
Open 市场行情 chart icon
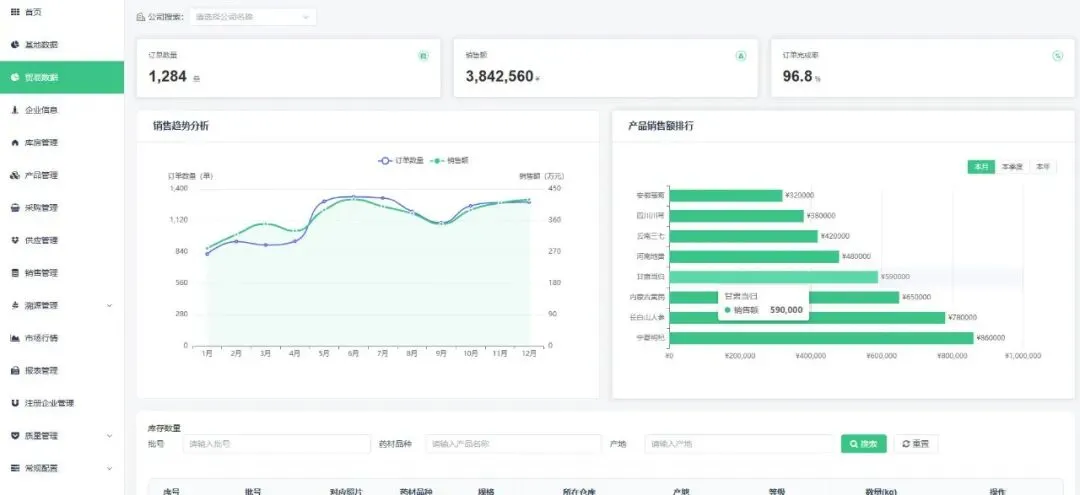[15, 338]
